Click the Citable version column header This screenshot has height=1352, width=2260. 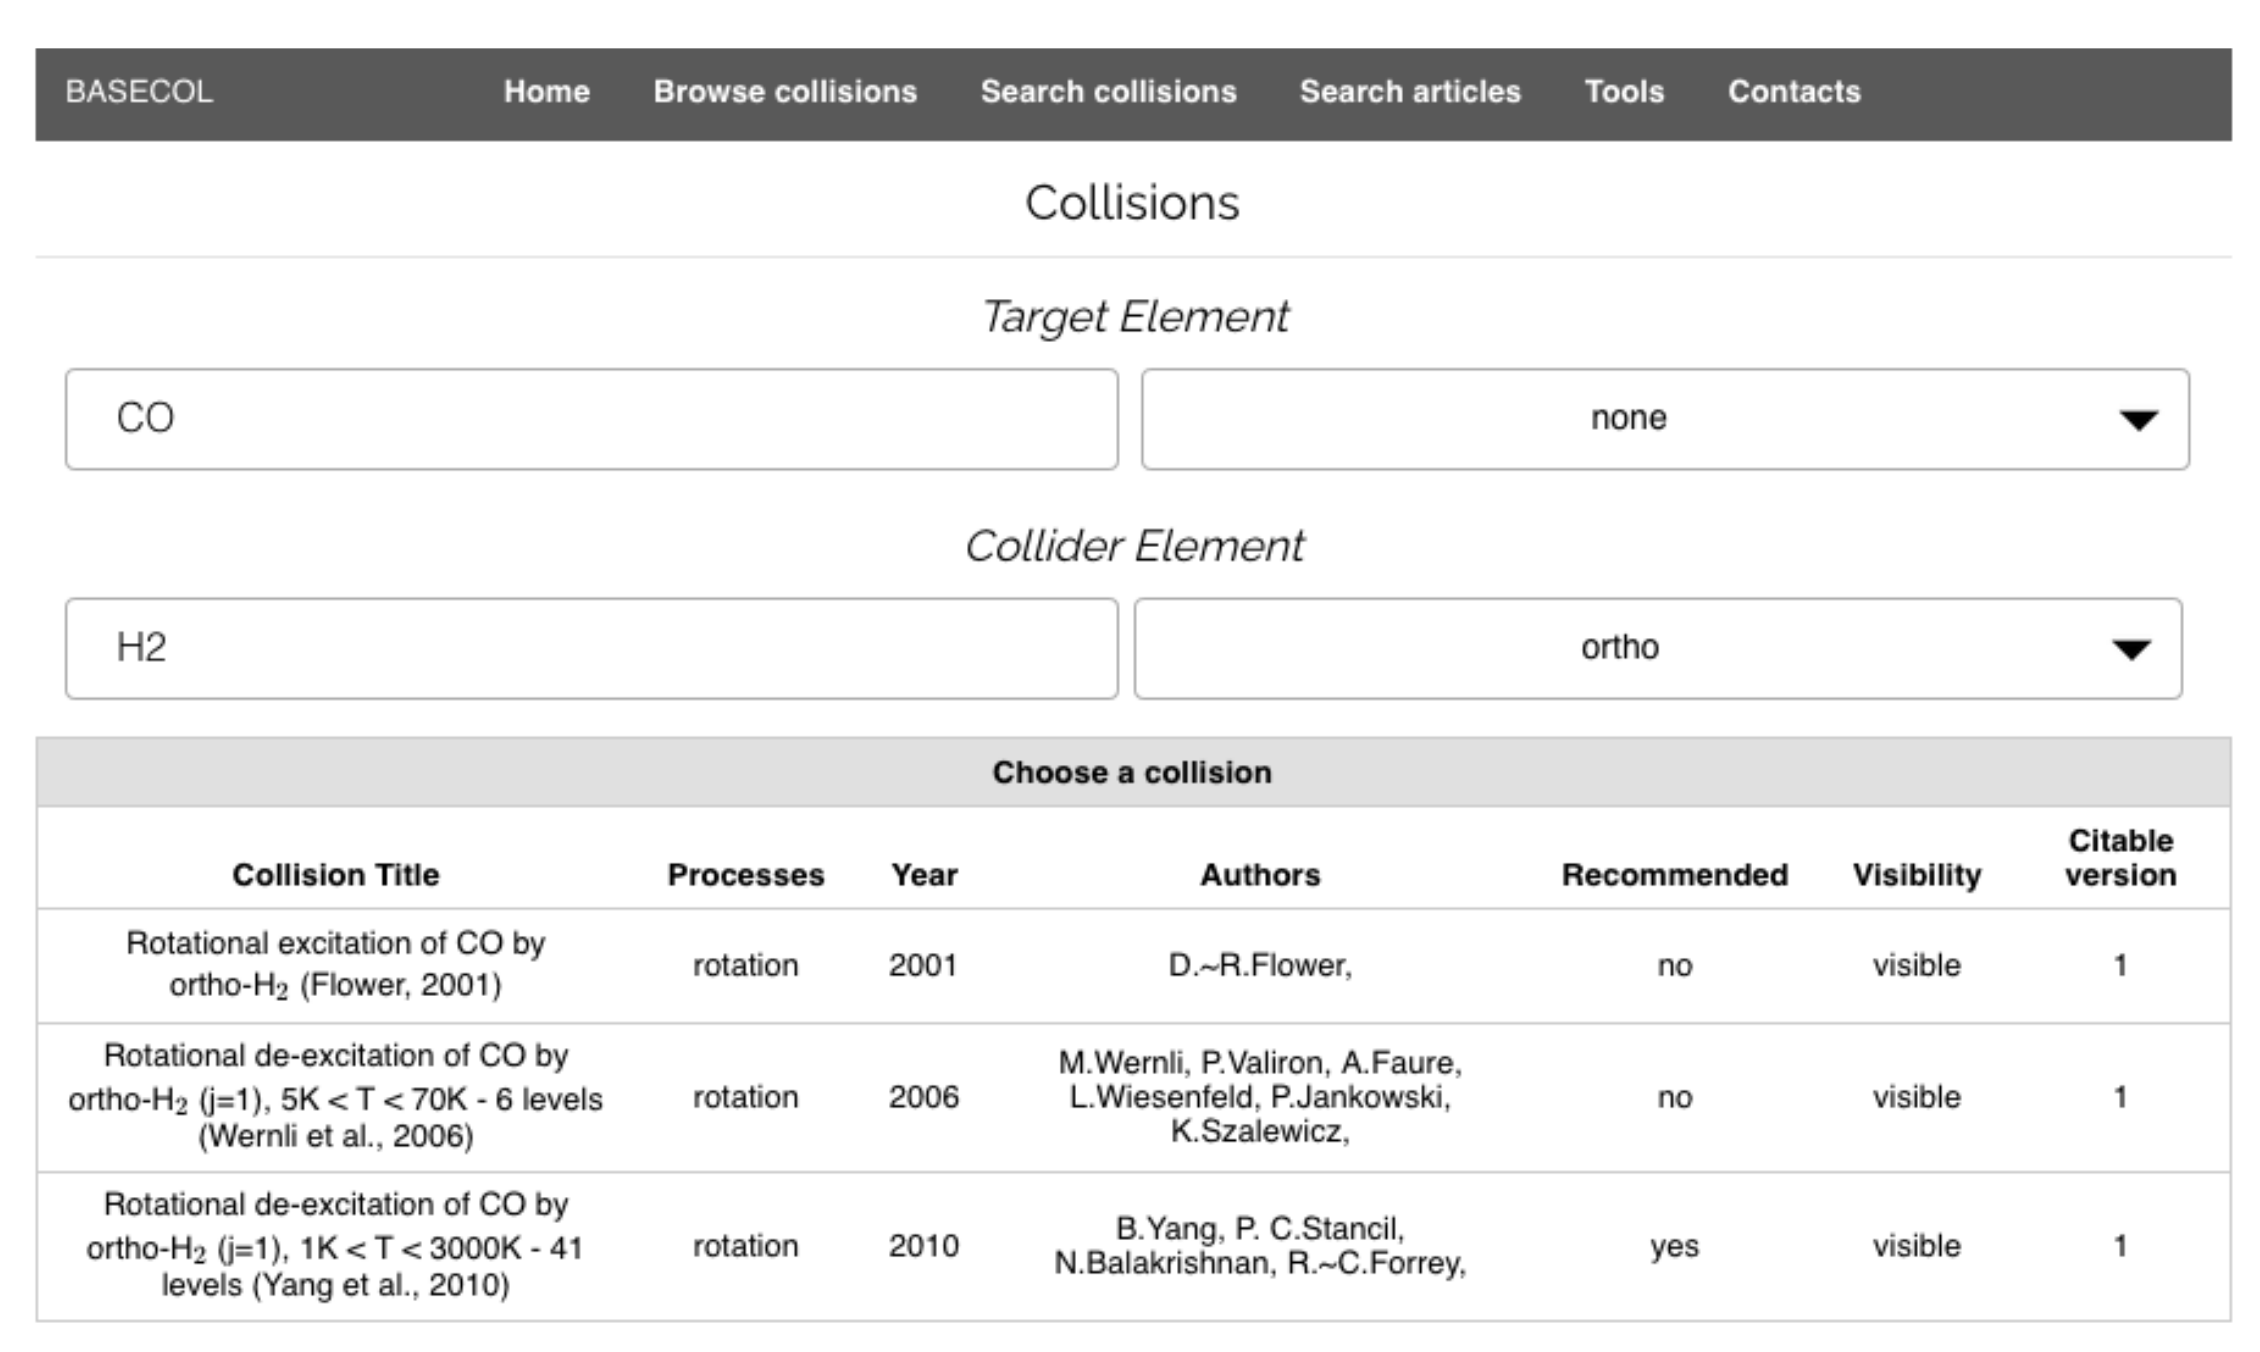(x=2120, y=858)
